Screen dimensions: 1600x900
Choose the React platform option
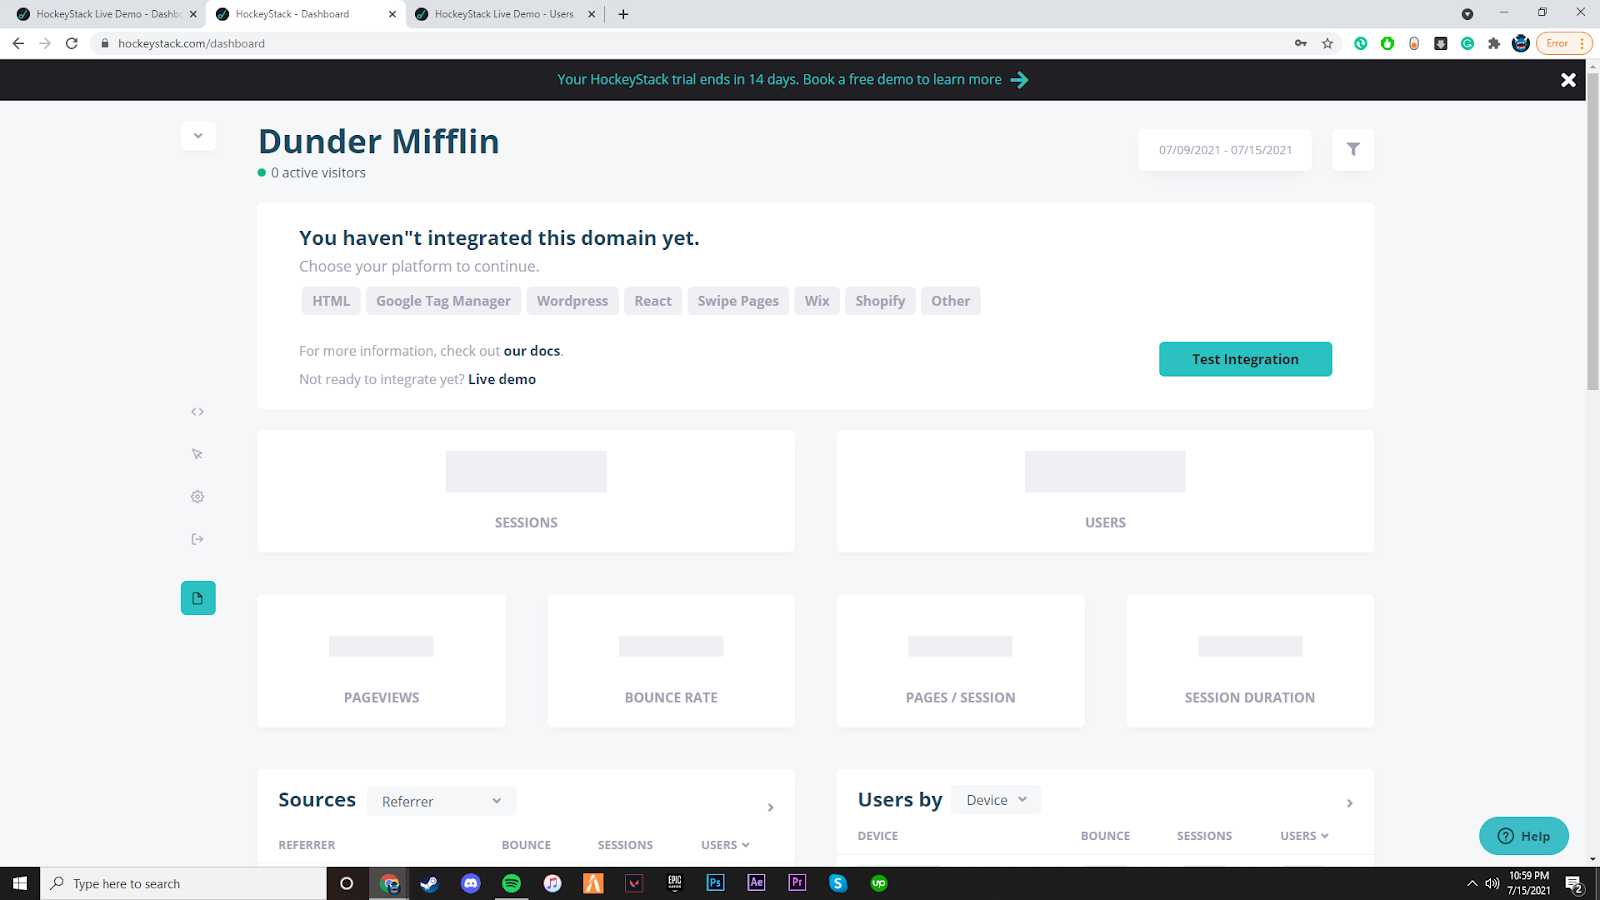[x=653, y=301]
